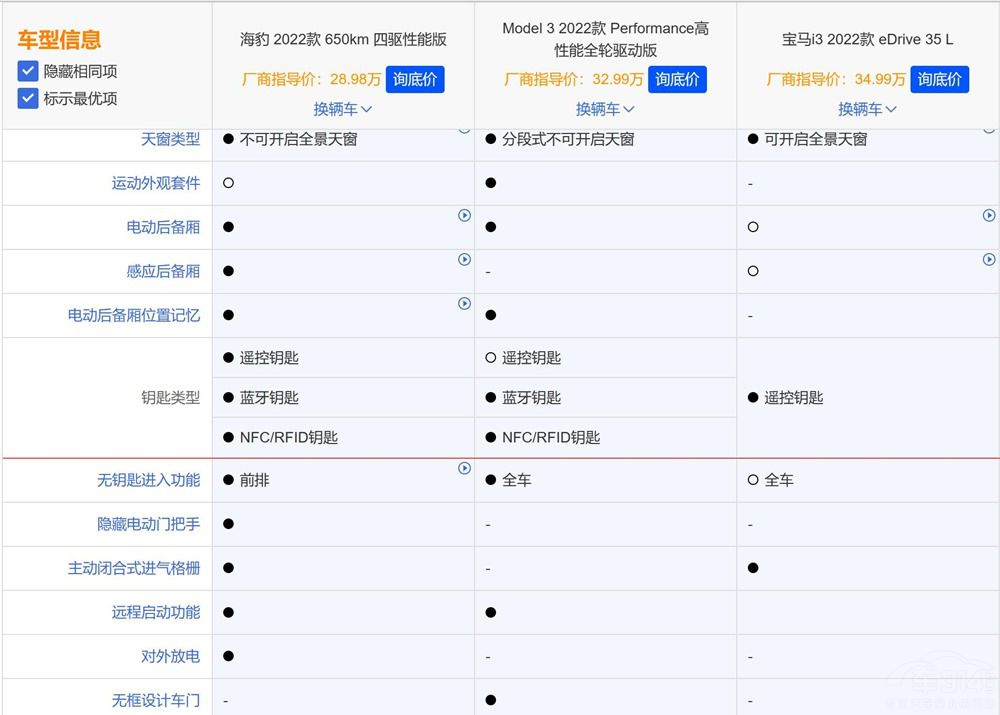Screen dimensions: 1000x715
Task: Click 询底价 button for Model 3
Action: 677,79
